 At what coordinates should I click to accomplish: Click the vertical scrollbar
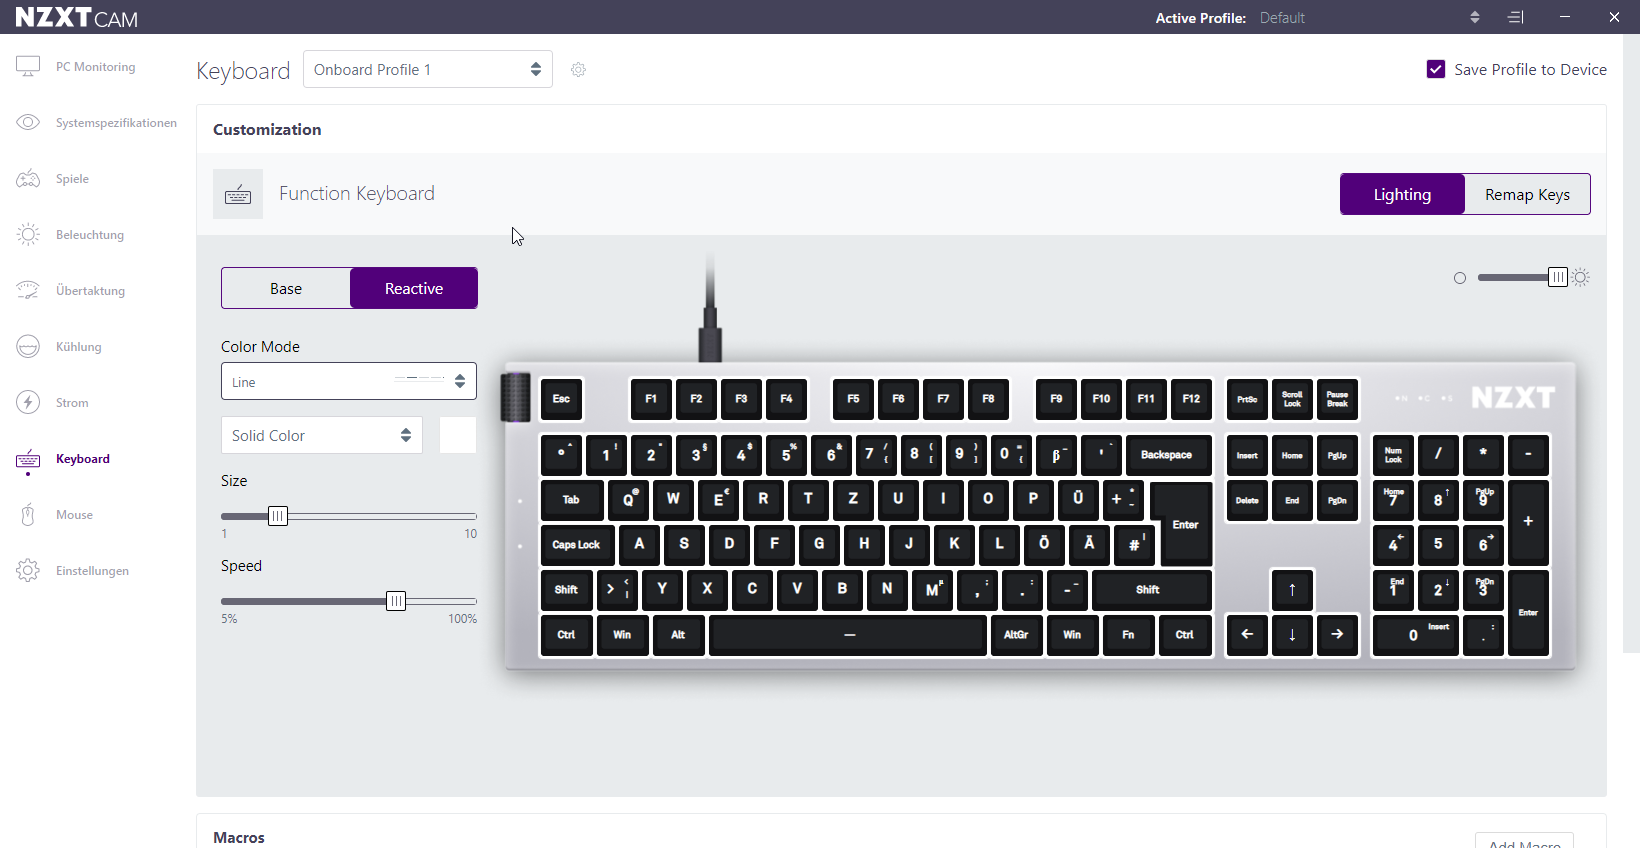pyautogui.click(x=1631, y=345)
